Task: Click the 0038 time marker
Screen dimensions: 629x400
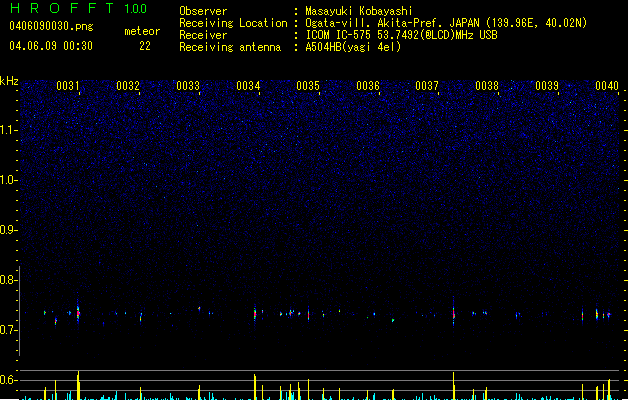Action: [x=487, y=86]
